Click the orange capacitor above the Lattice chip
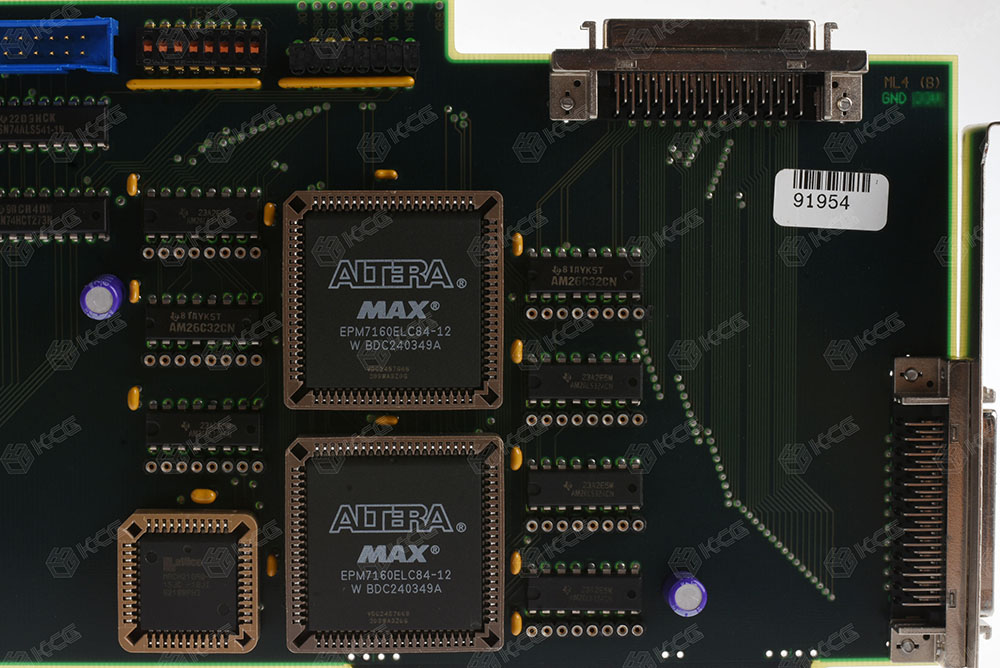Screen dimensions: 1000x668 click(x=203, y=496)
